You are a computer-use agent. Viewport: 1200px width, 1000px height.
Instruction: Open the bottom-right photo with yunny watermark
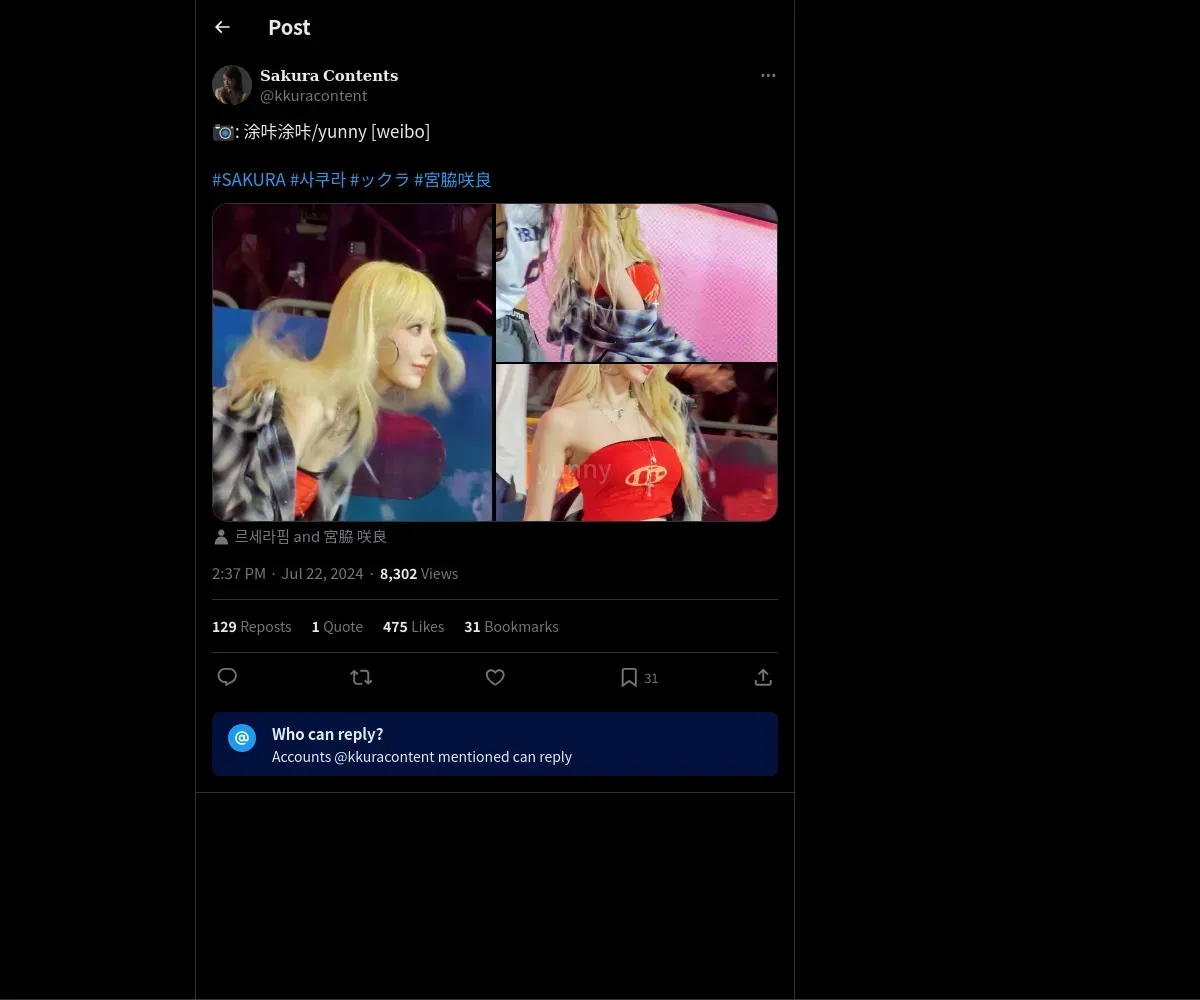pos(637,442)
